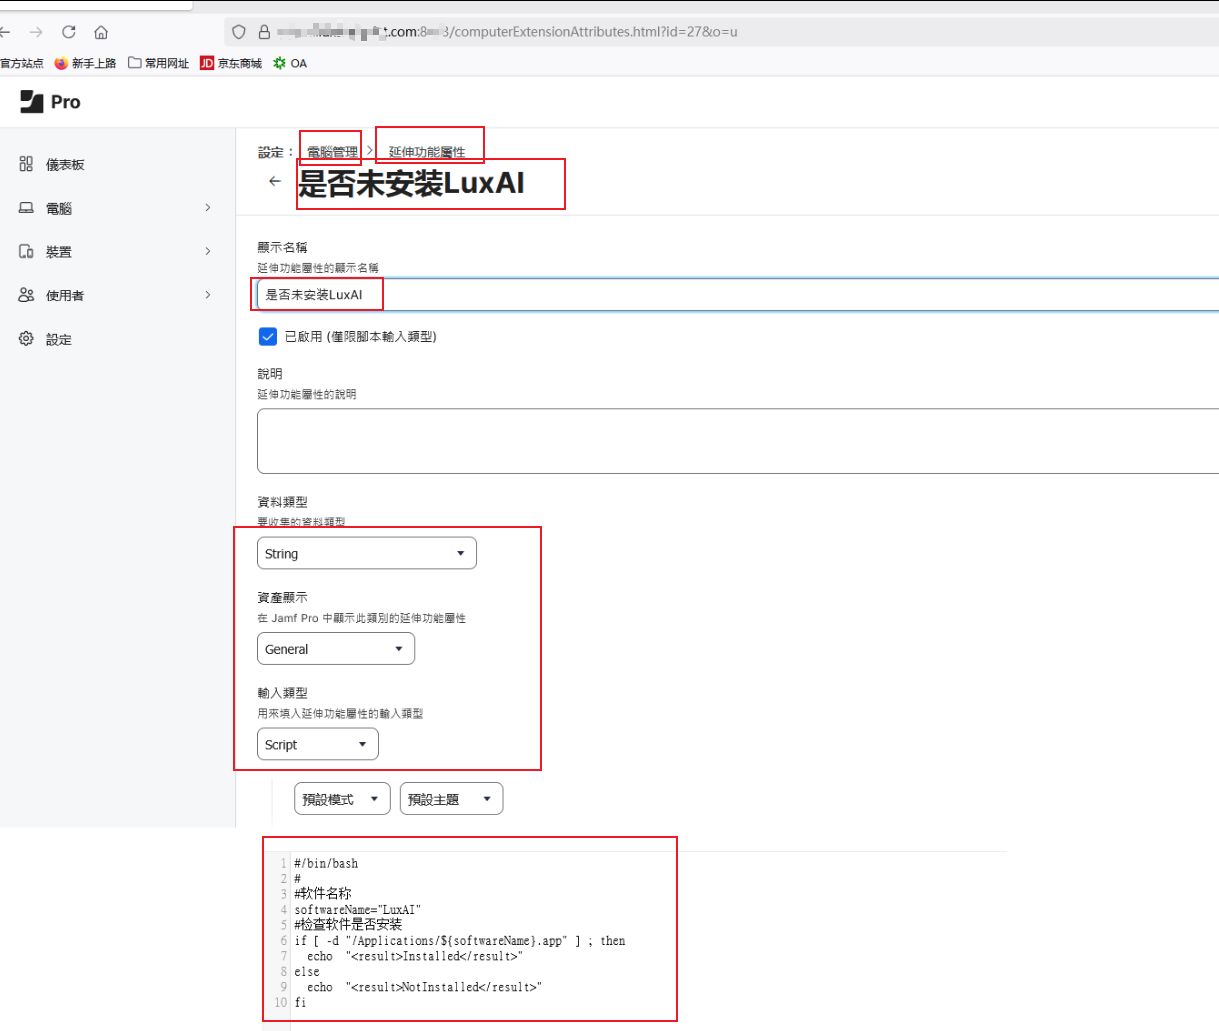Click the back arrow beside the title

point(275,181)
